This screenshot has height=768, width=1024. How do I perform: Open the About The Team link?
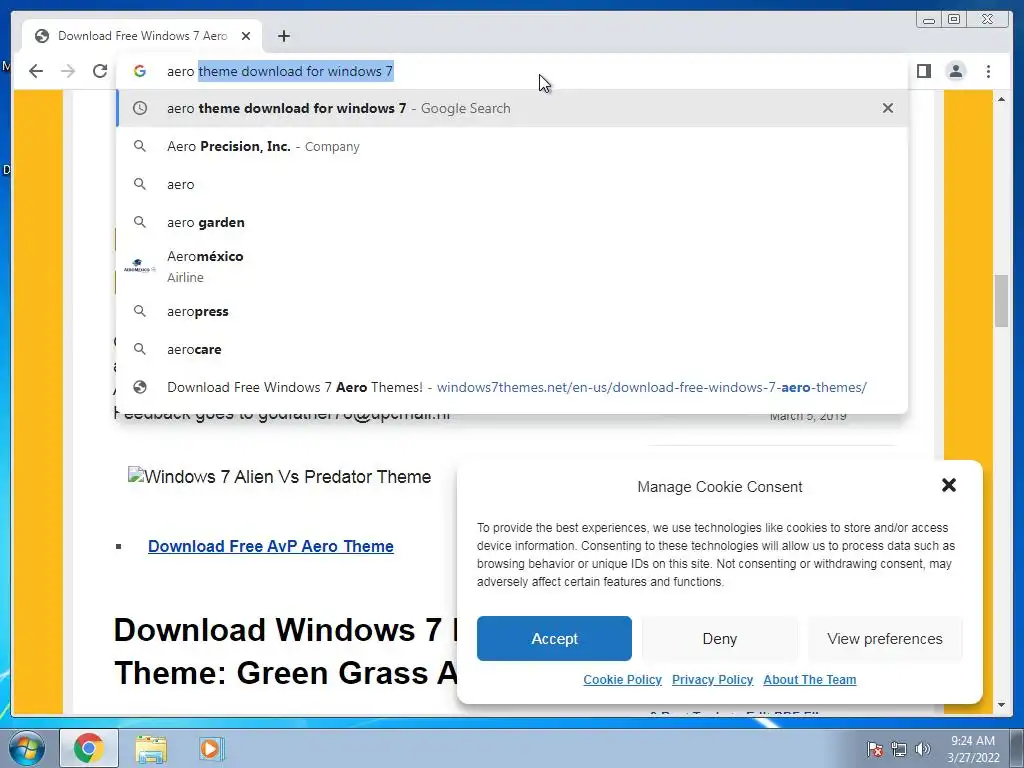(810, 680)
